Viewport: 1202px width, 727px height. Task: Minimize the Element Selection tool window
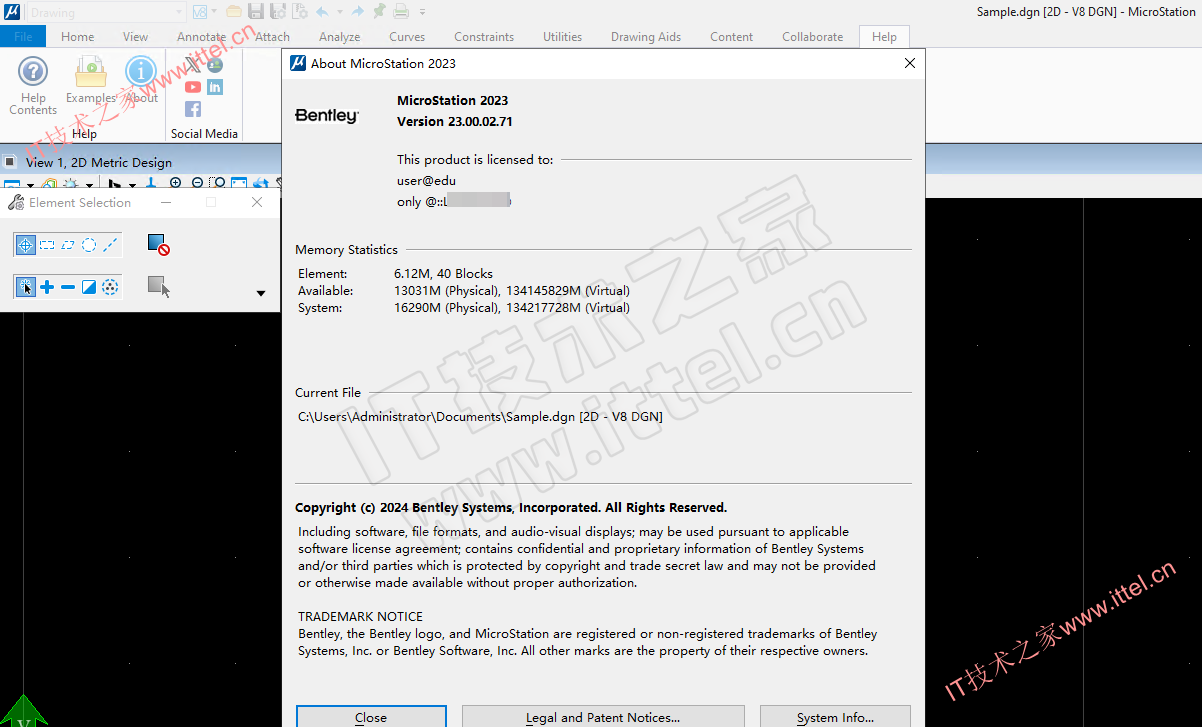pyautogui.click(x=166, y=202)
